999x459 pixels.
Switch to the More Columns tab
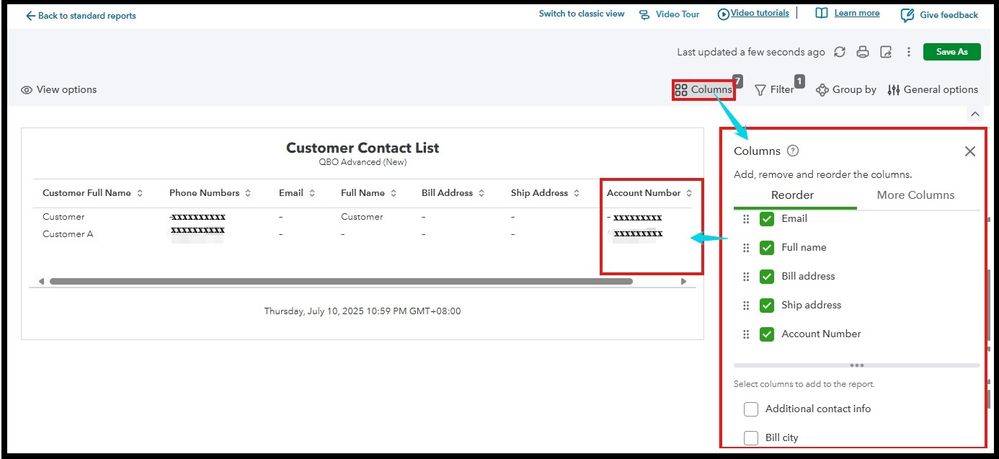[x=916, y=195]
